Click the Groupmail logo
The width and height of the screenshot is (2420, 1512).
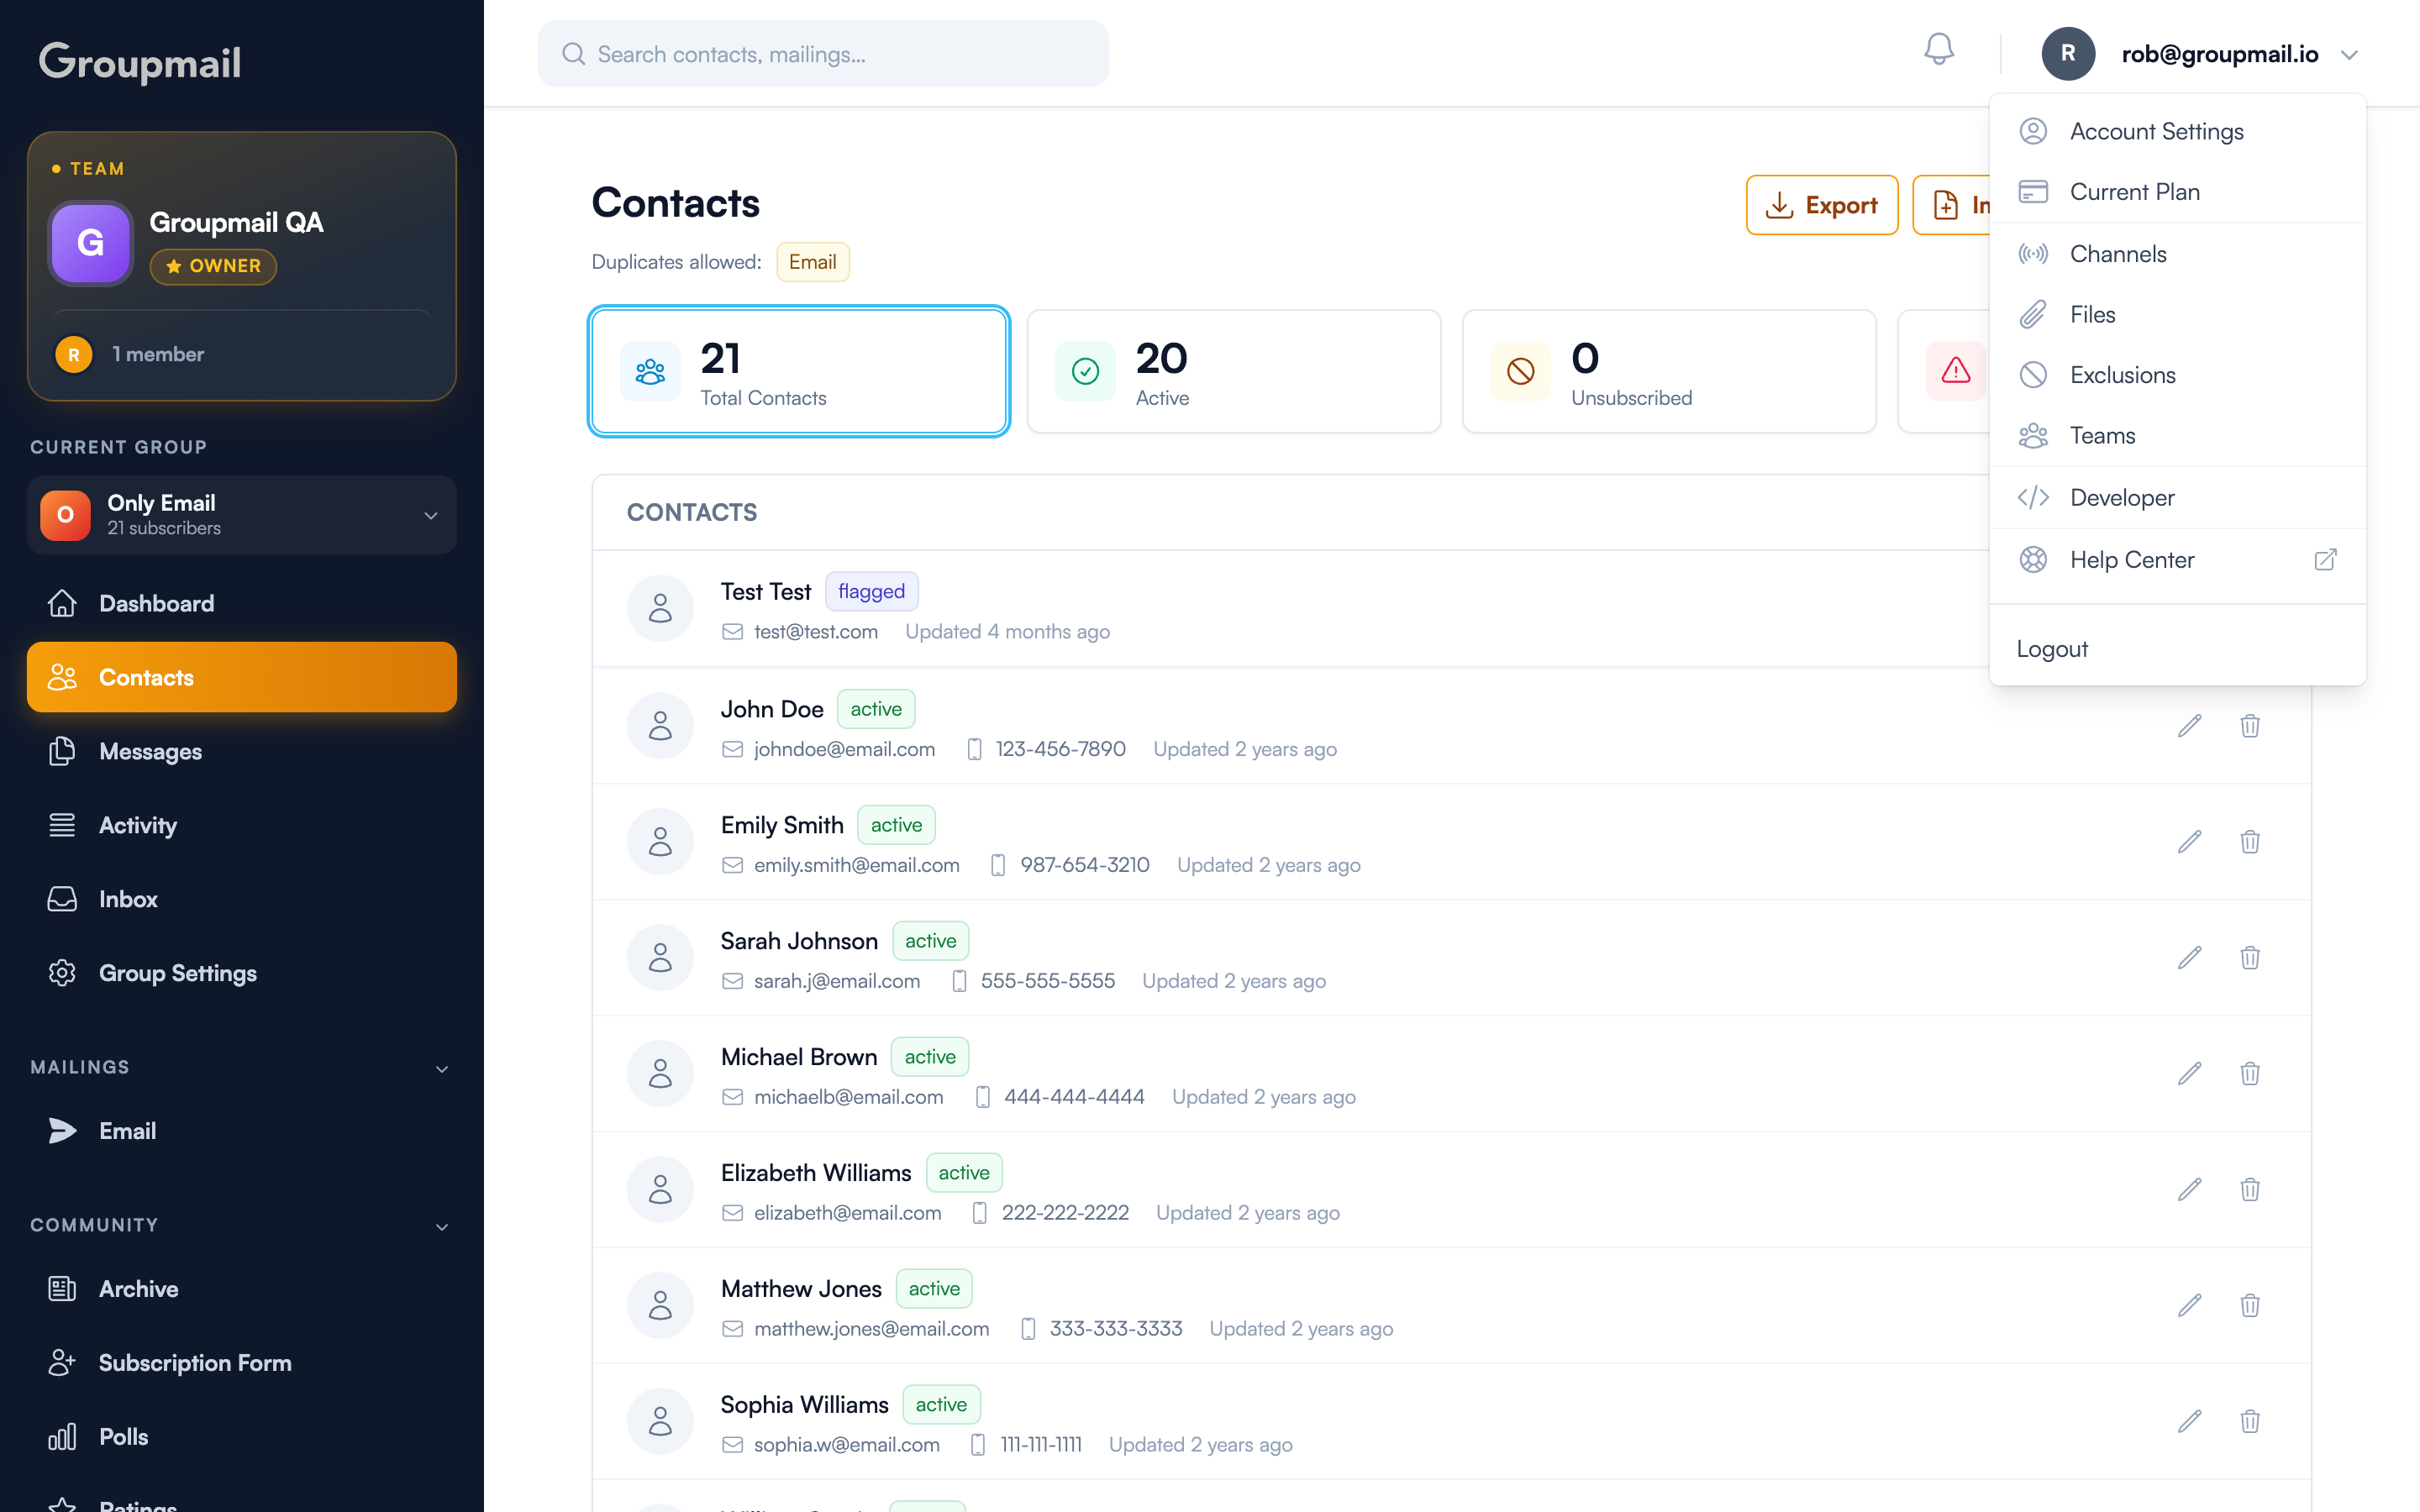click(x=140, y=62)
